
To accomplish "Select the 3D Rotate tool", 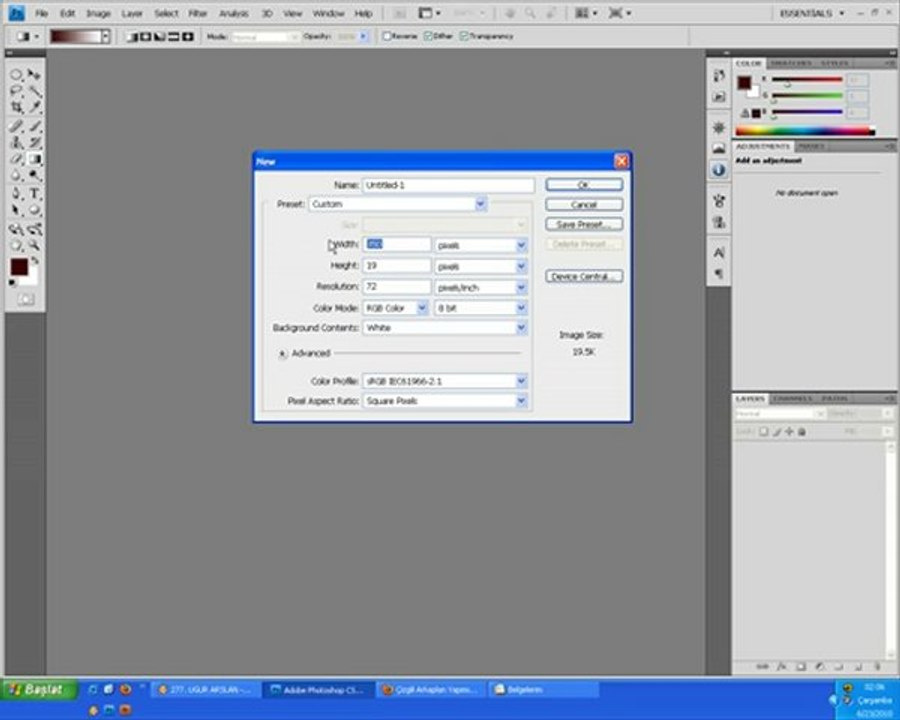I will pyautogui.click(x=16, y=229).
